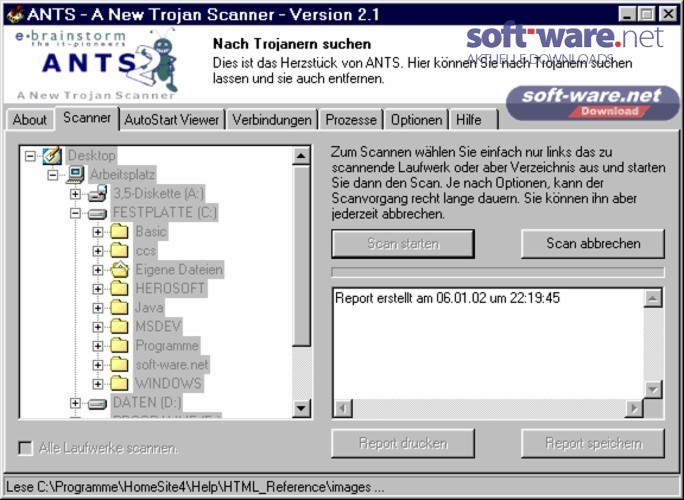Click the 3,5-Diskette floppy drive icon

click(x=97, y=194)
